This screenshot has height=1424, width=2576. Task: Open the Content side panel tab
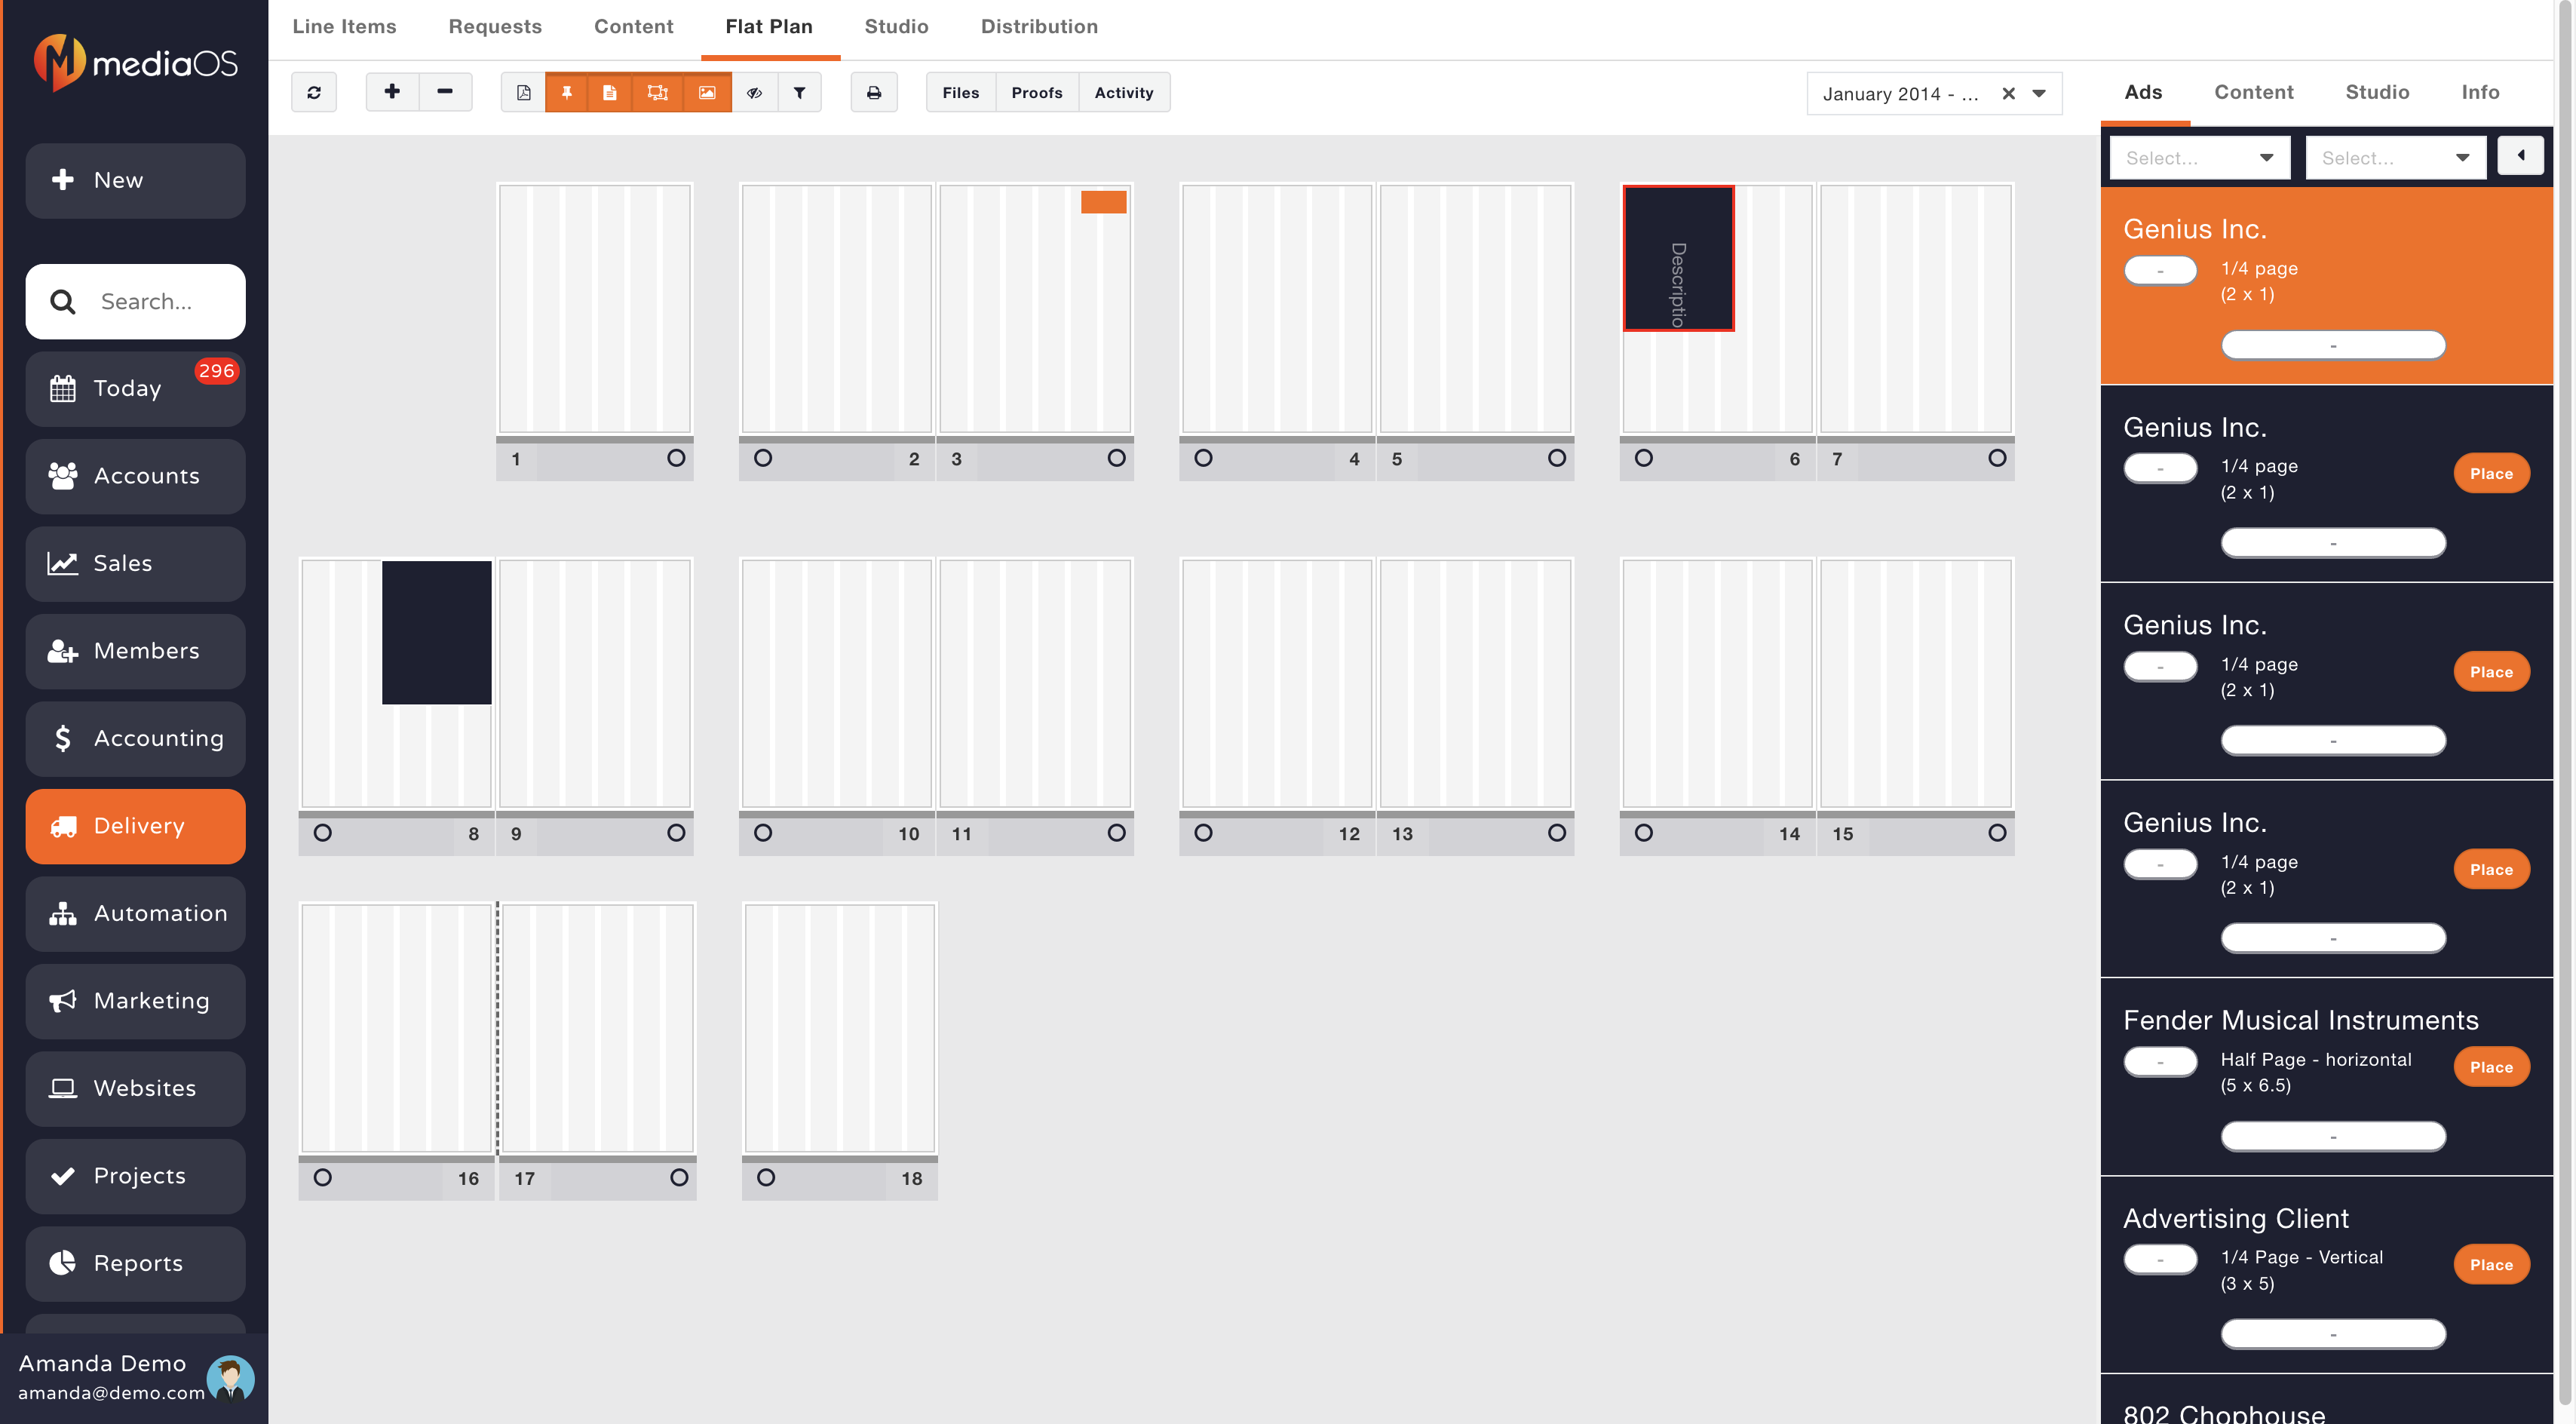click(x=2253, y=92)
